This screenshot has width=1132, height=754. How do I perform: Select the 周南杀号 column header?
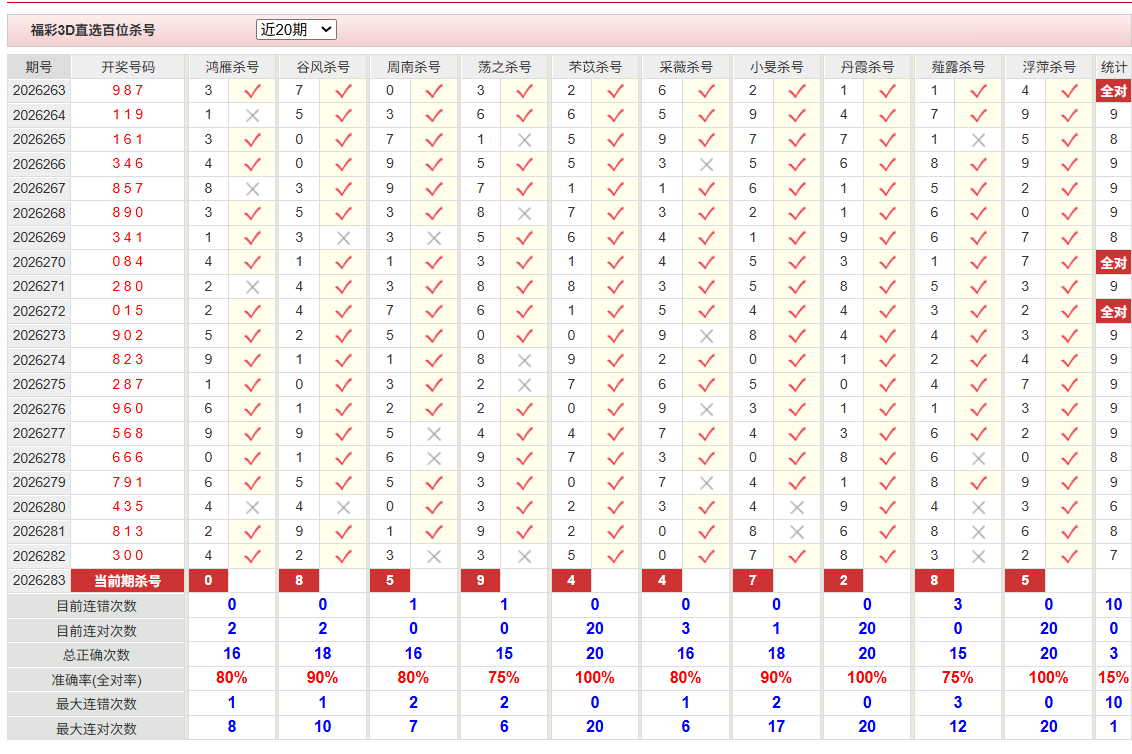[x=413, y=67]
